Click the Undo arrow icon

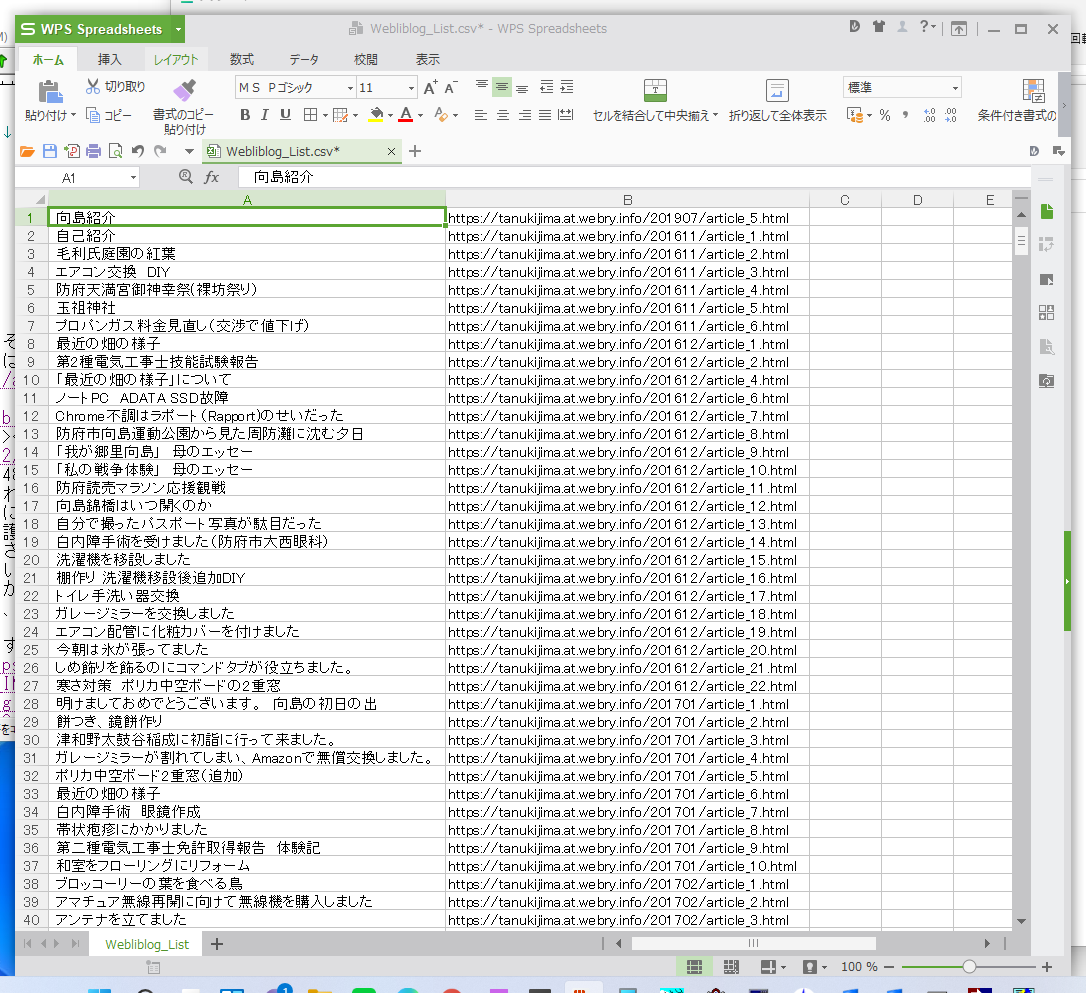click(x=138, y=151)
